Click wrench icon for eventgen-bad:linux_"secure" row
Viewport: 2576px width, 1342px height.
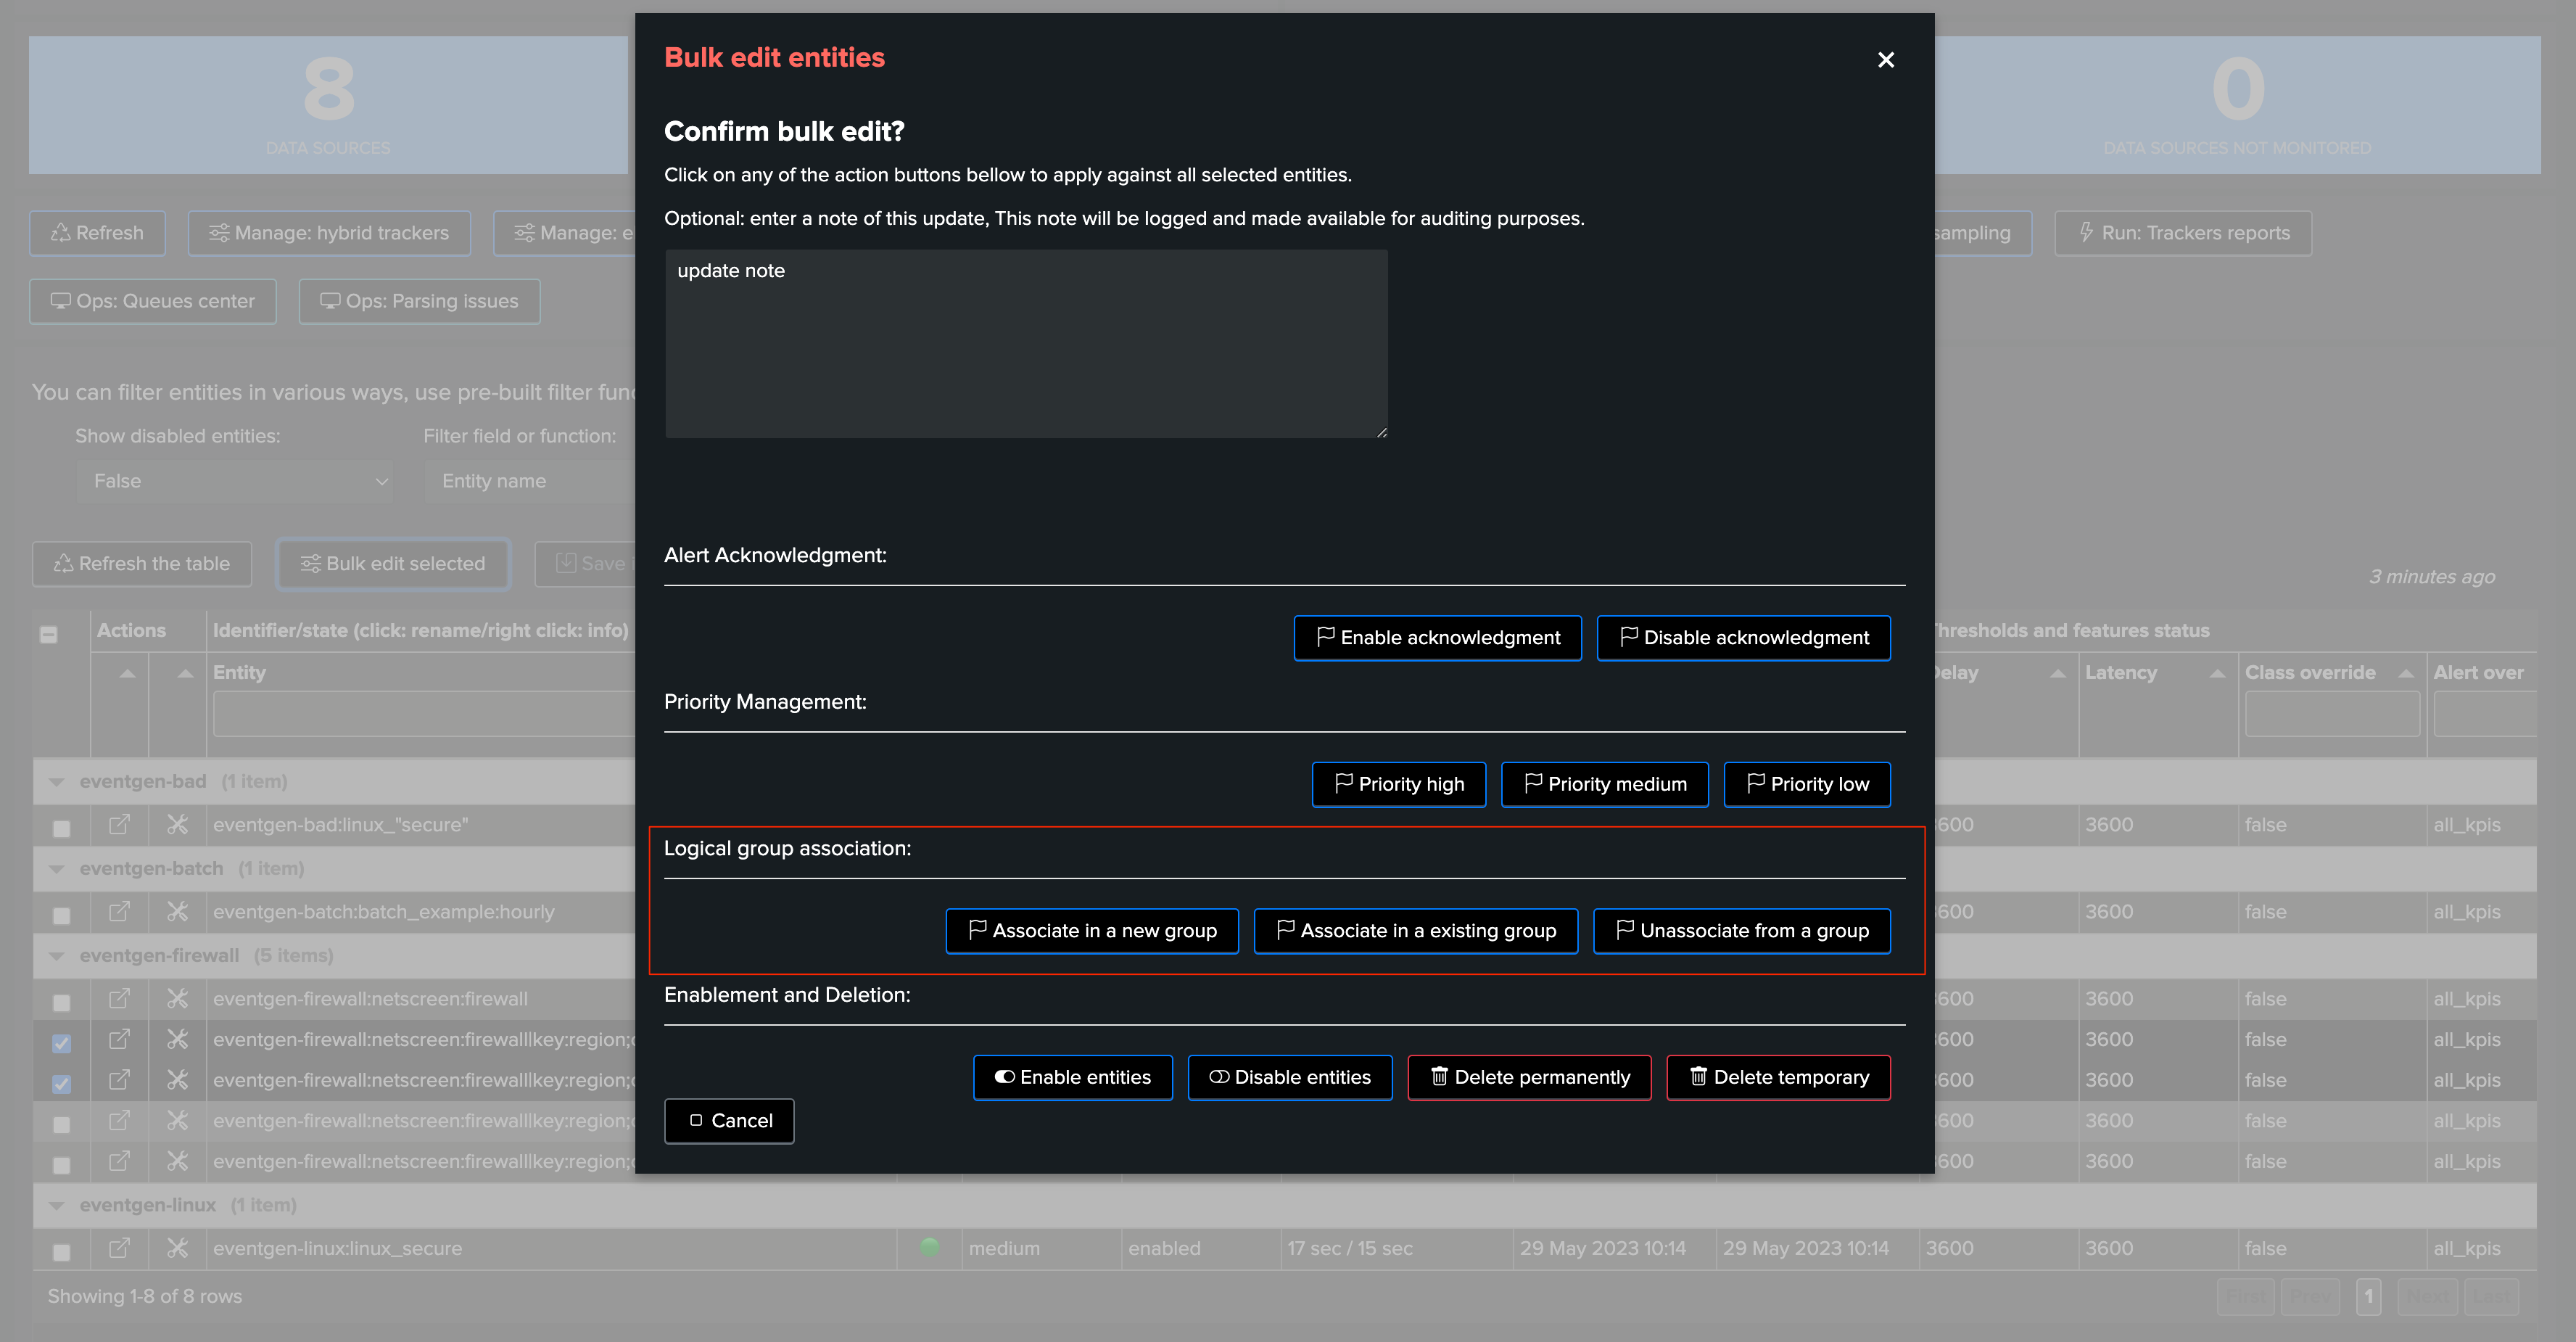(177, 825)
